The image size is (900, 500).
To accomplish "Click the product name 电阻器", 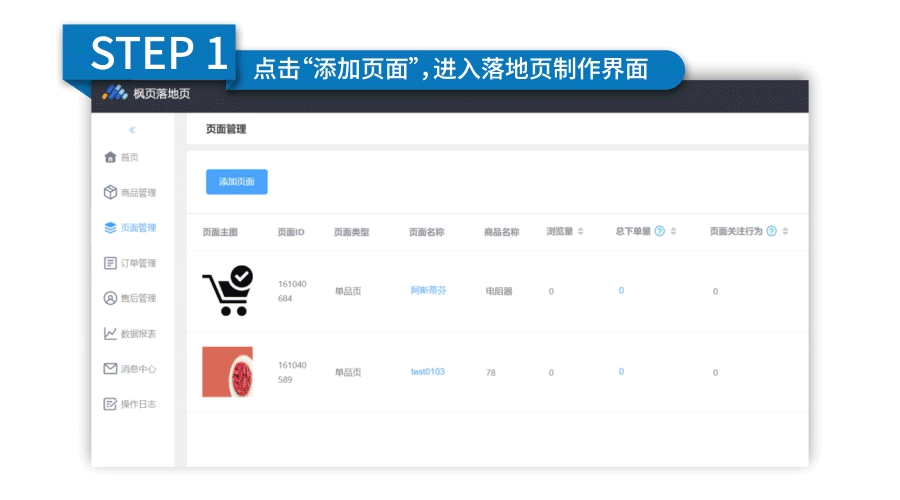I will (x=499, y=291).
